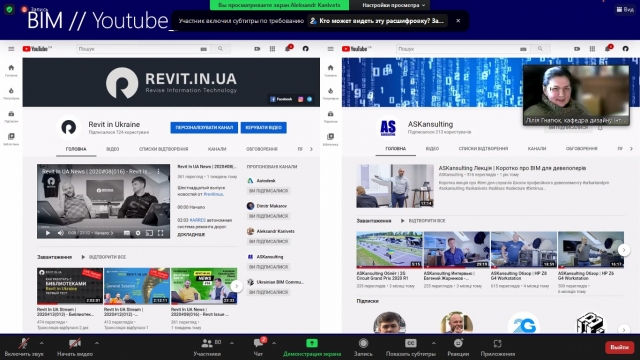
Task: Open КАНАЛИ tab on ASKansulting channel
Action: pos(537,149)
